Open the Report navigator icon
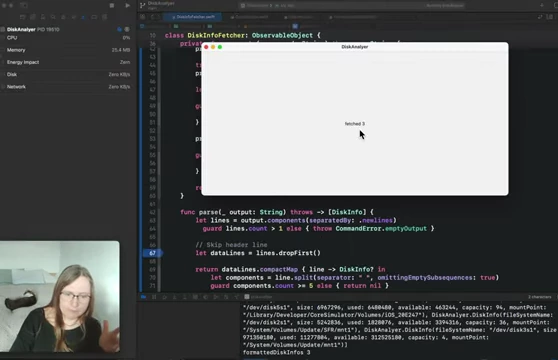Screen dimensions: 558x360 [104, 17]
